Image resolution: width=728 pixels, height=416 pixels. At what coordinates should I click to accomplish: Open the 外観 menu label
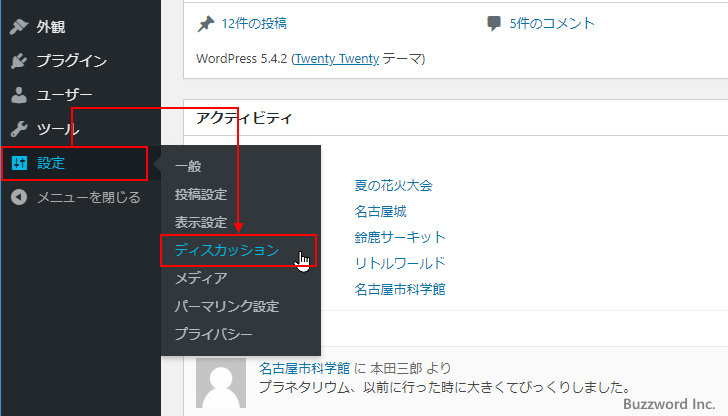51,27
